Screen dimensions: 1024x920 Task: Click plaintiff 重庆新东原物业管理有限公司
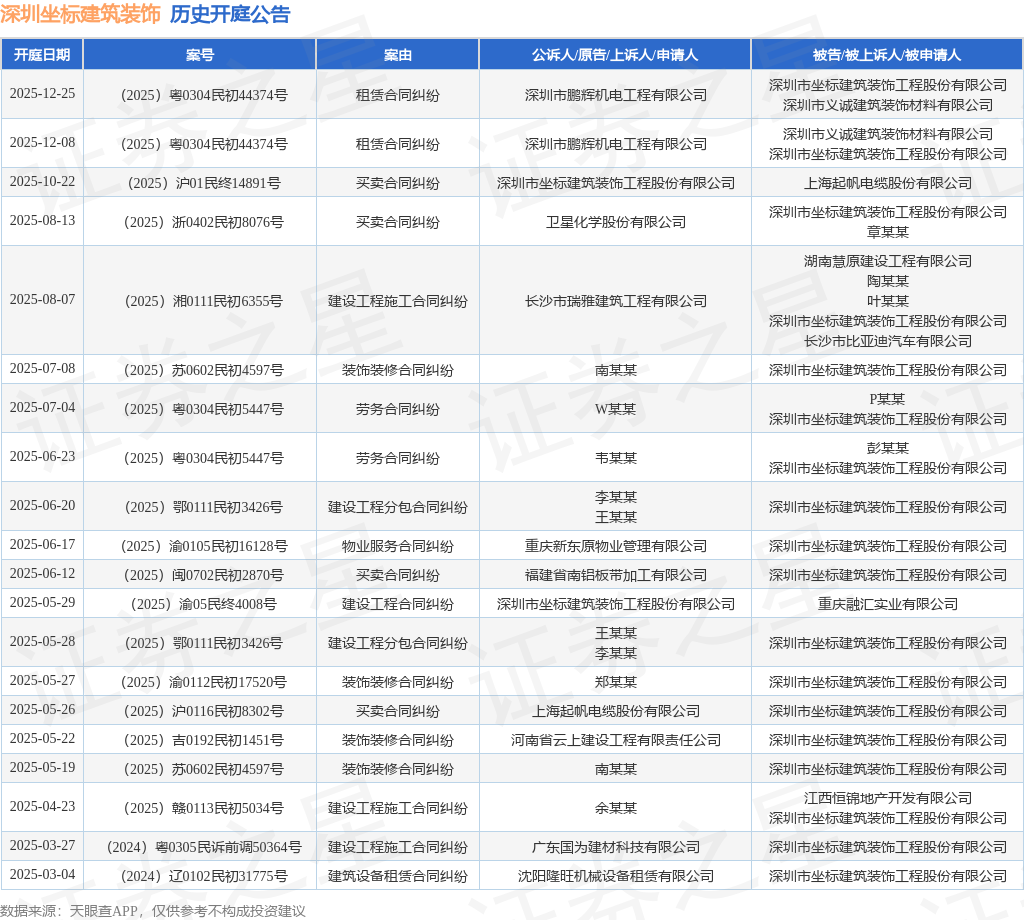pyautogui.click(x=616, y=547)
